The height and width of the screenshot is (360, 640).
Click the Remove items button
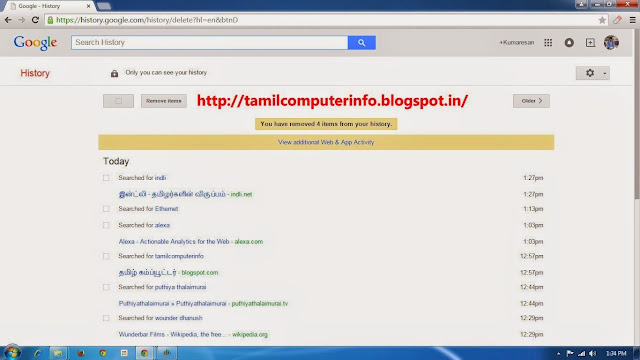pyautogui.click(x=164, y=101)
